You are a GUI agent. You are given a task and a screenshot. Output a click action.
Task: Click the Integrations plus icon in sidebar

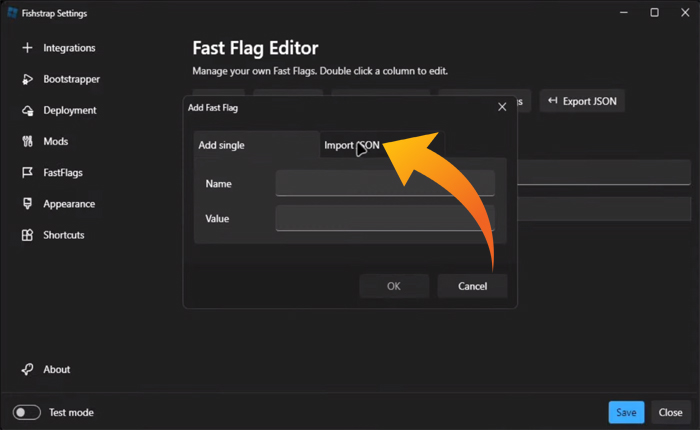pos(27,48)
